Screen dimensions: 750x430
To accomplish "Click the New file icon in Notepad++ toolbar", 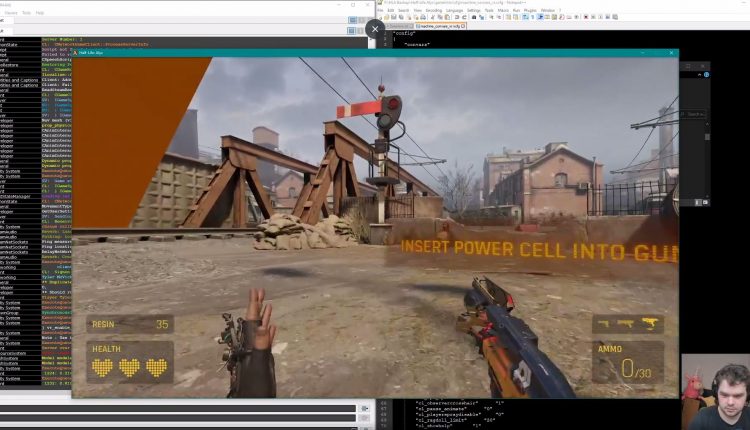I will pyautogui.click(x=380, y=17).
